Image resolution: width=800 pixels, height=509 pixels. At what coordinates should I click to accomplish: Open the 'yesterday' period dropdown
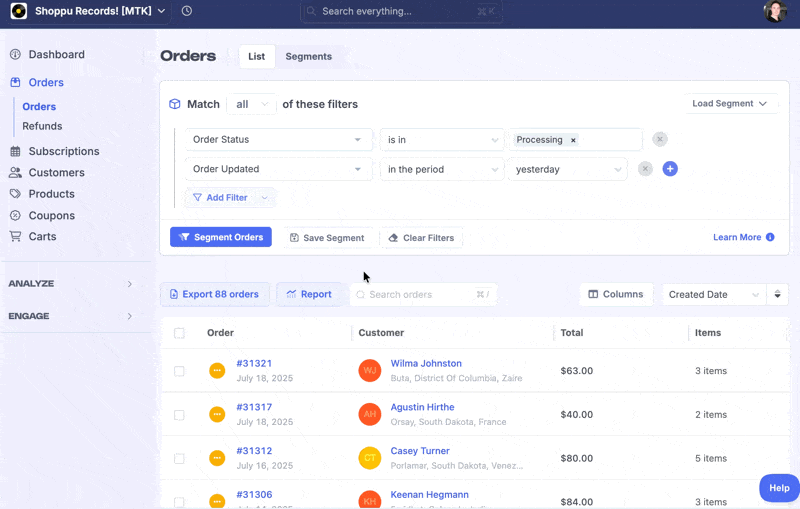coord(567,169)
